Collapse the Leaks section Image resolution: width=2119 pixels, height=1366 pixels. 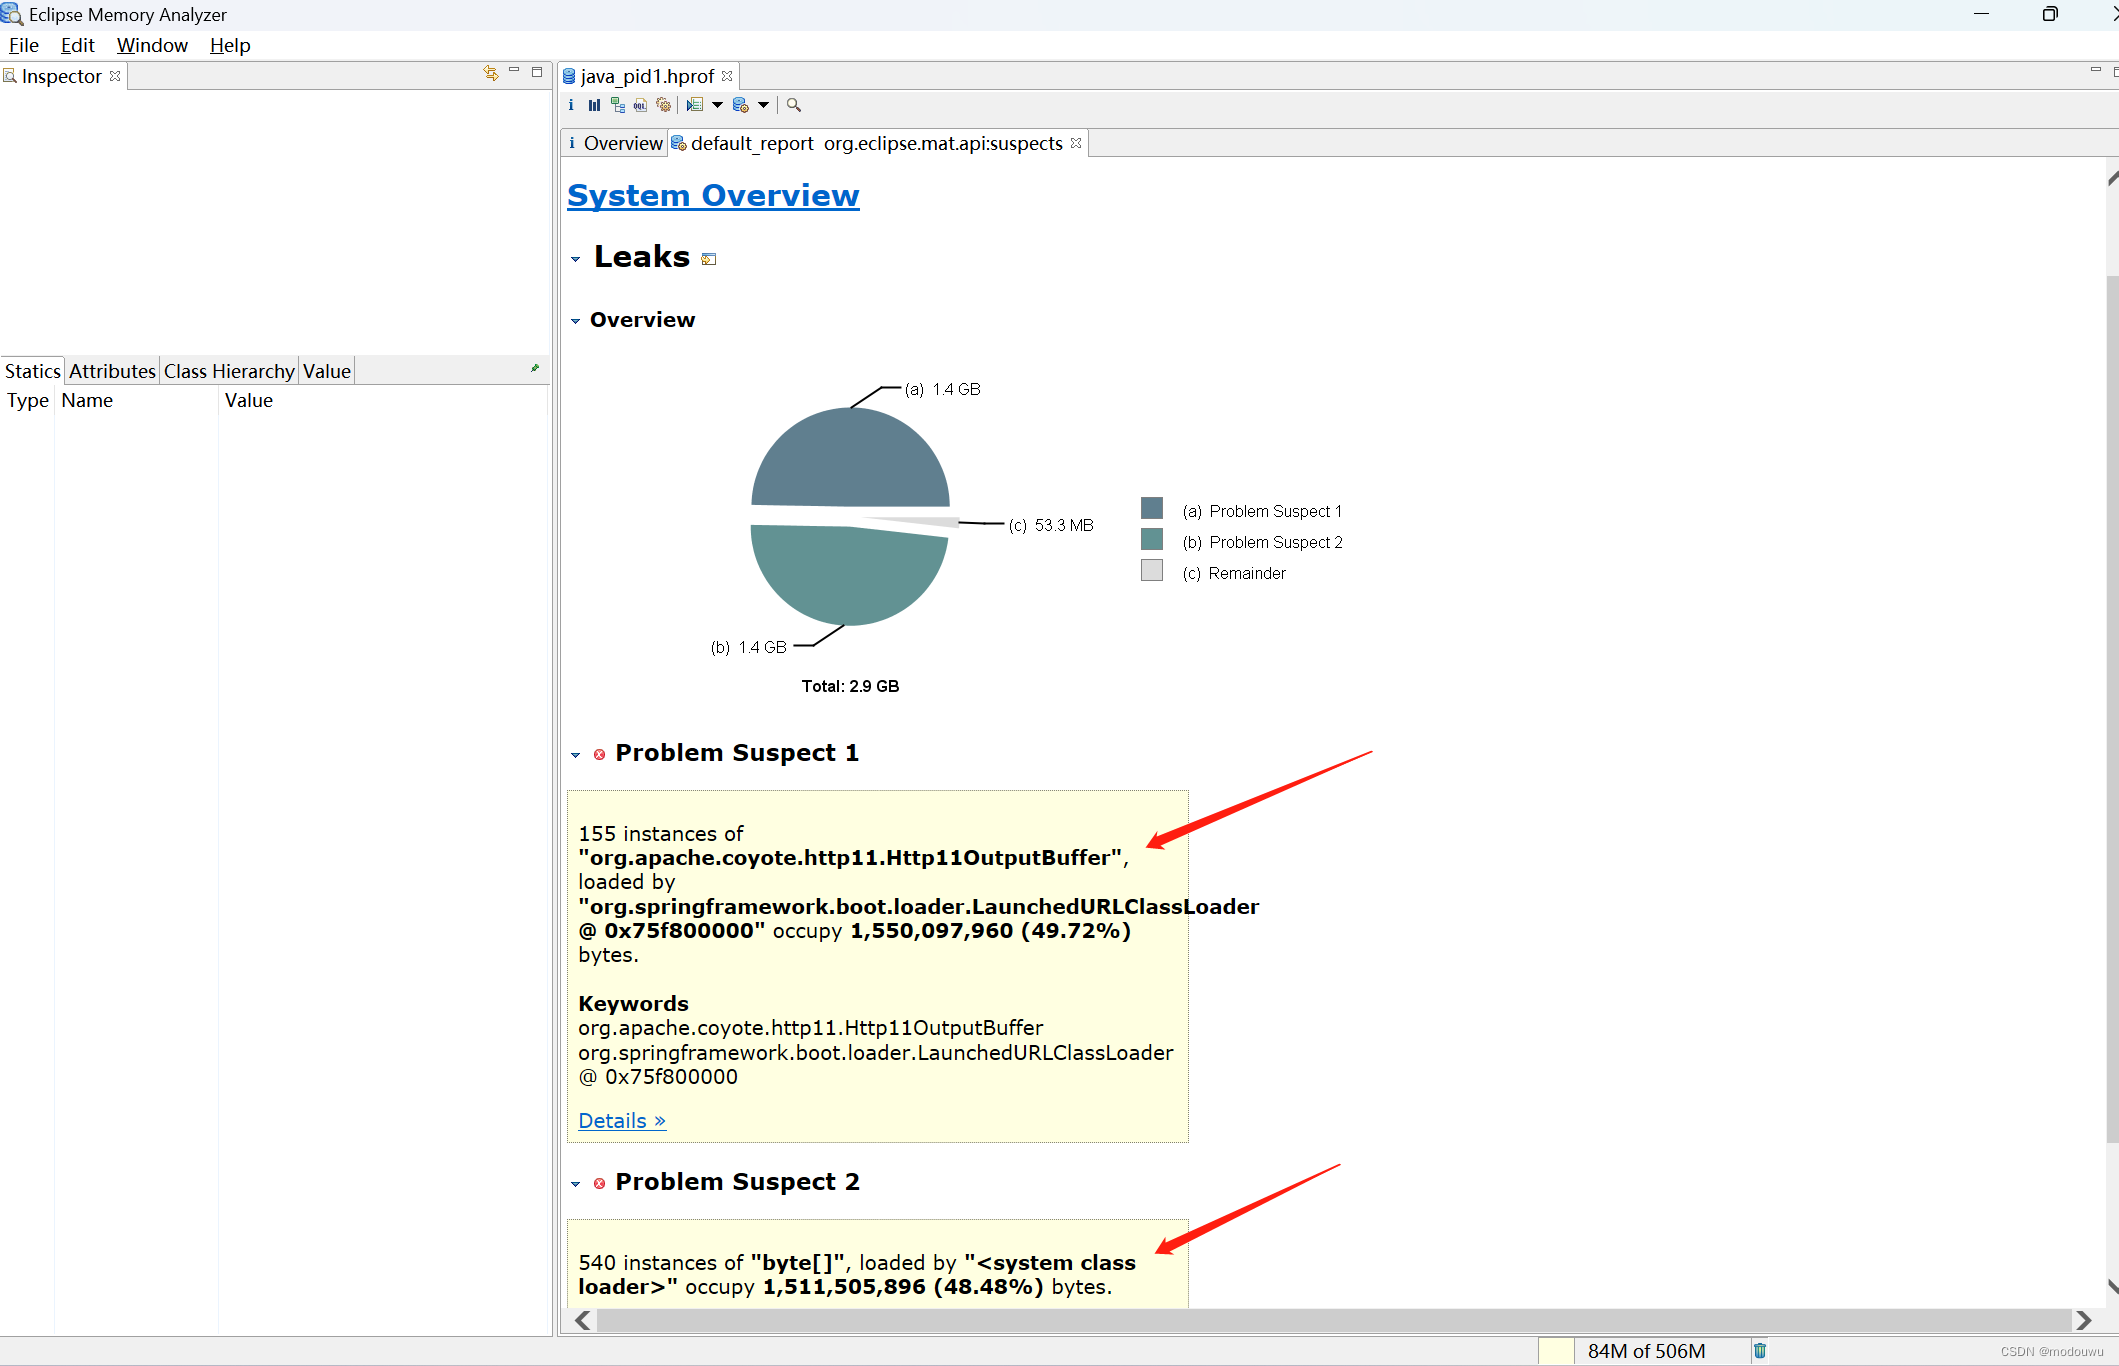coord(575,259)
